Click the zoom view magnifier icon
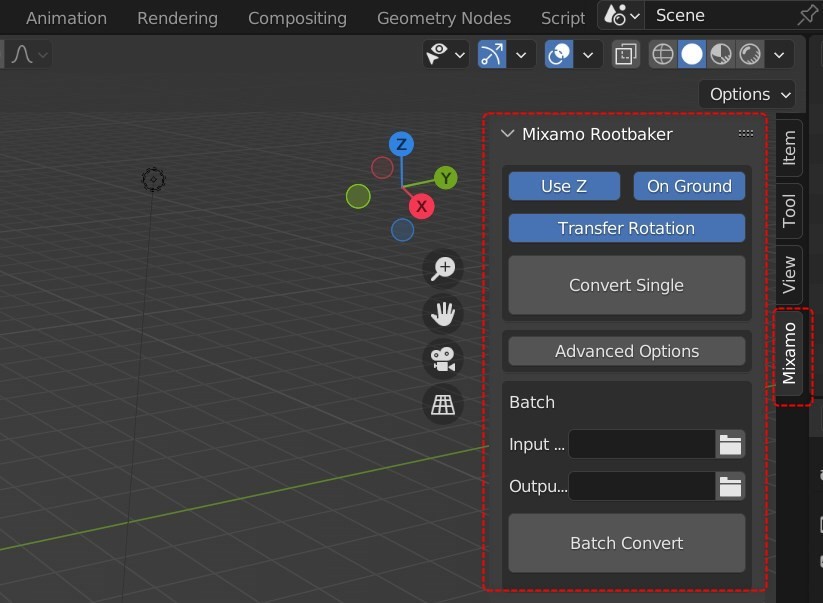Screen dimensions: 823x603 443,269
